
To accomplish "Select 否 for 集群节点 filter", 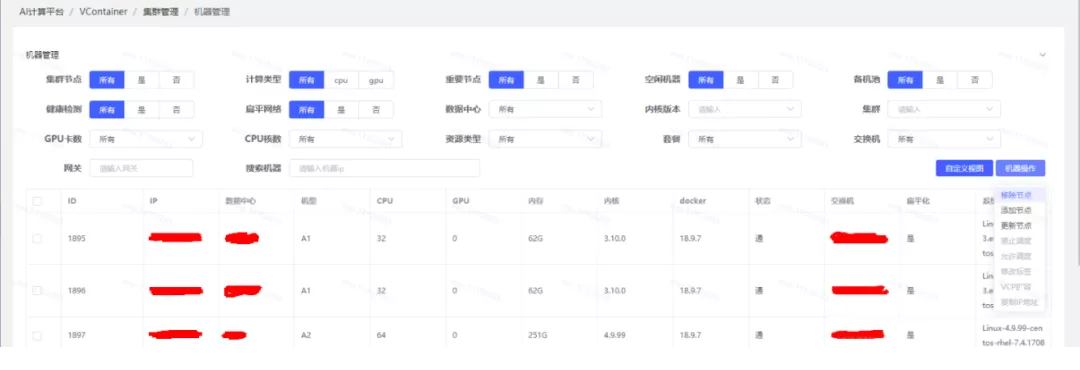I will [x=176, y=80].
